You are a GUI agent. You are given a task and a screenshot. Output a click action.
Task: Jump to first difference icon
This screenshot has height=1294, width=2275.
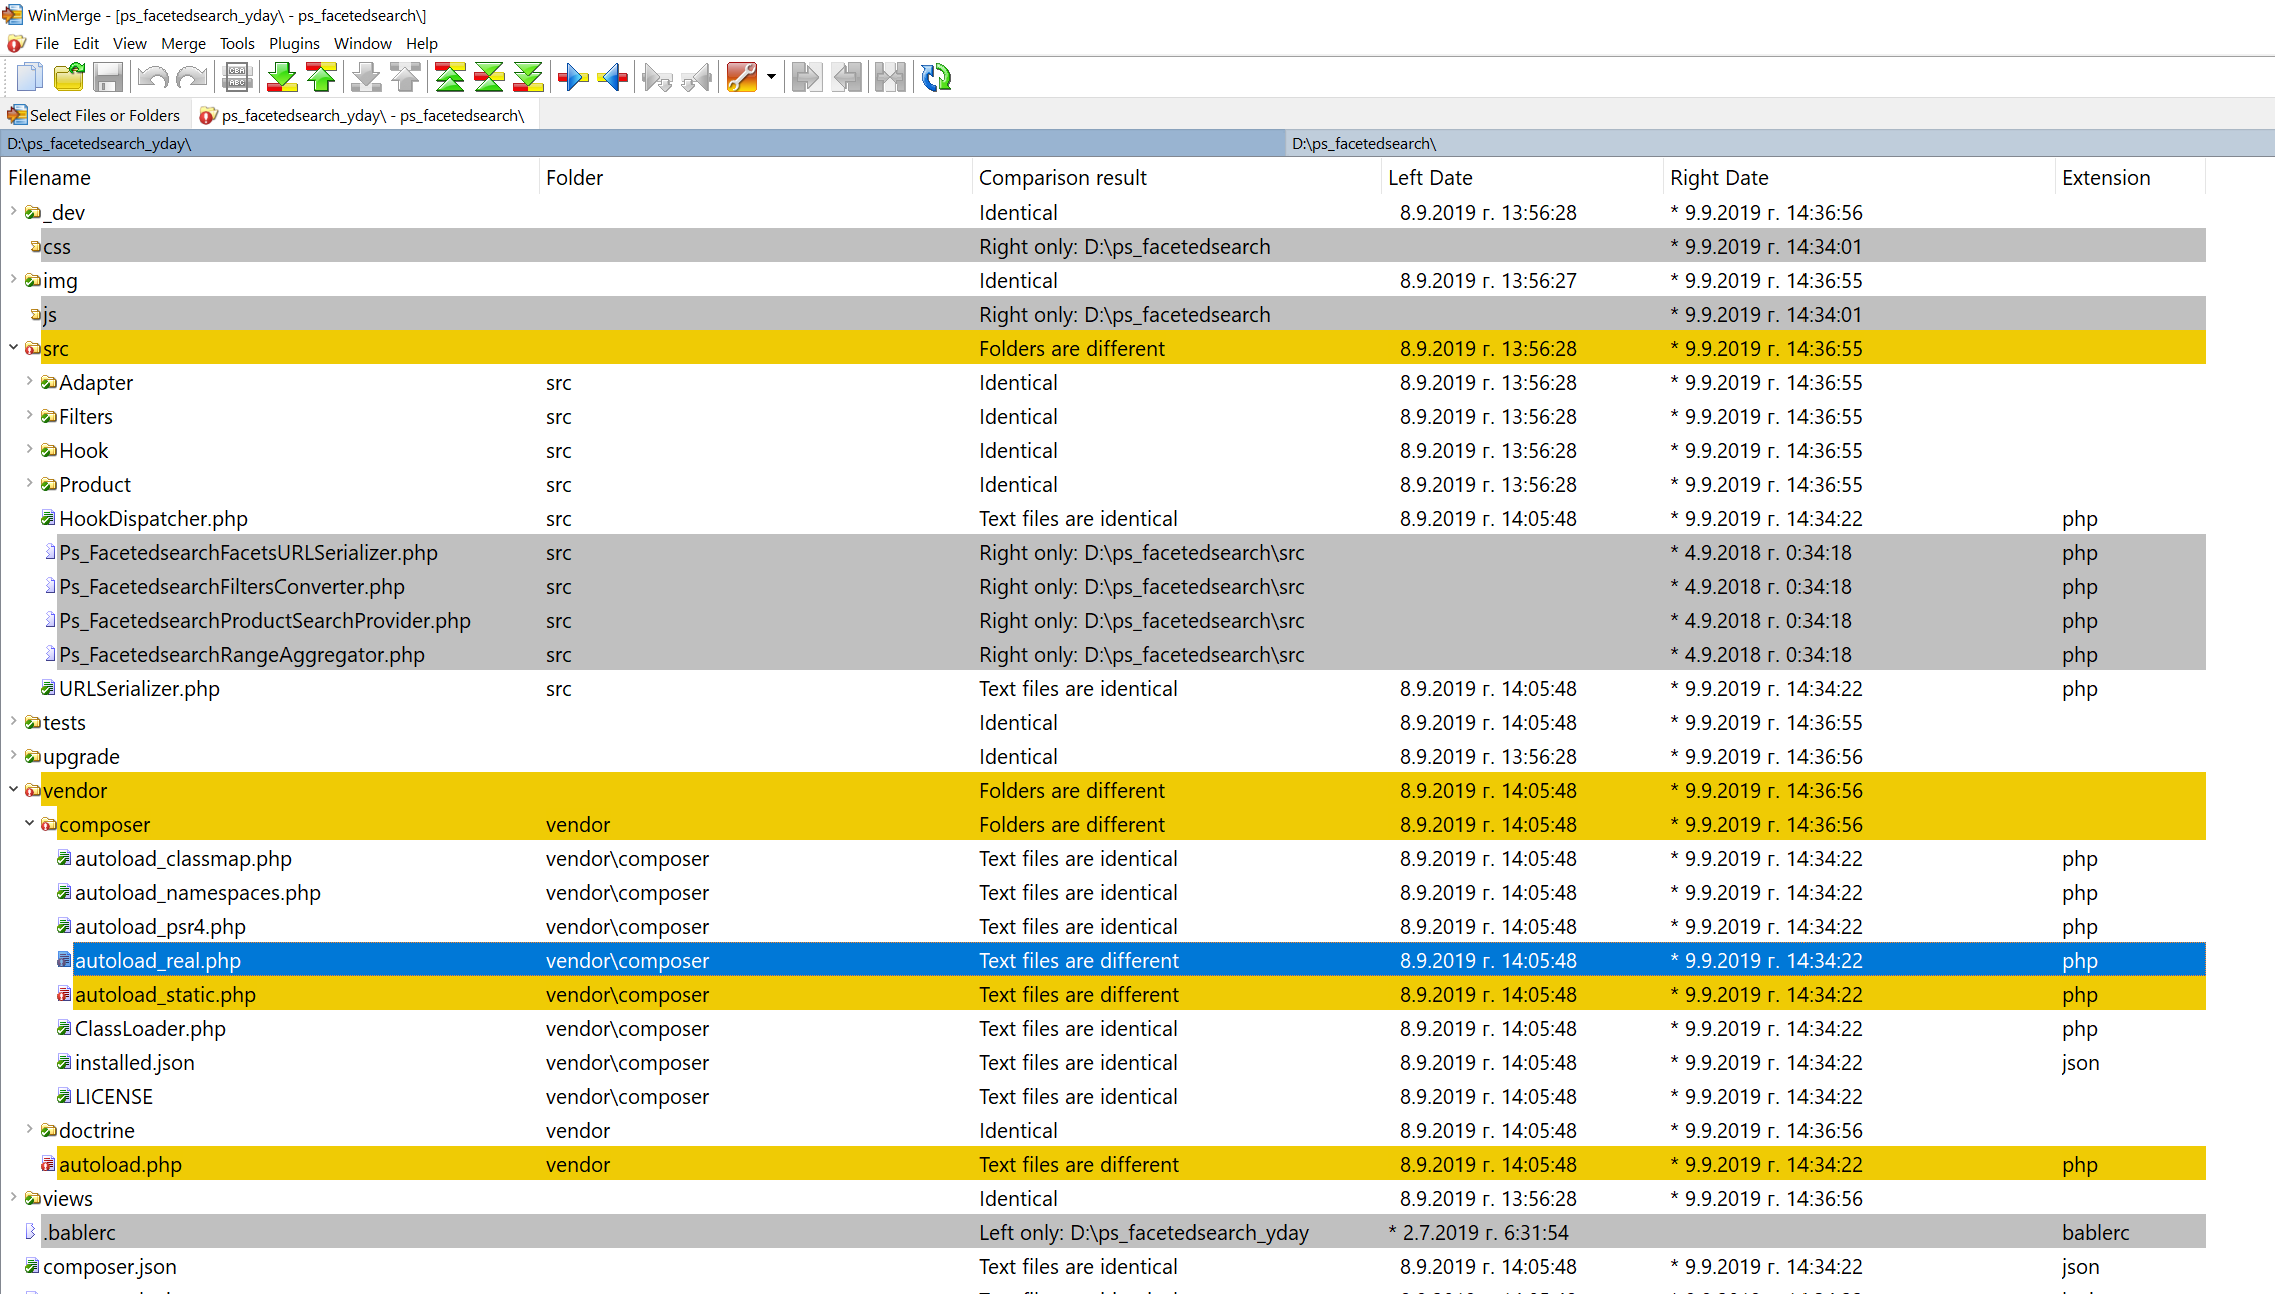coord(450,77)
